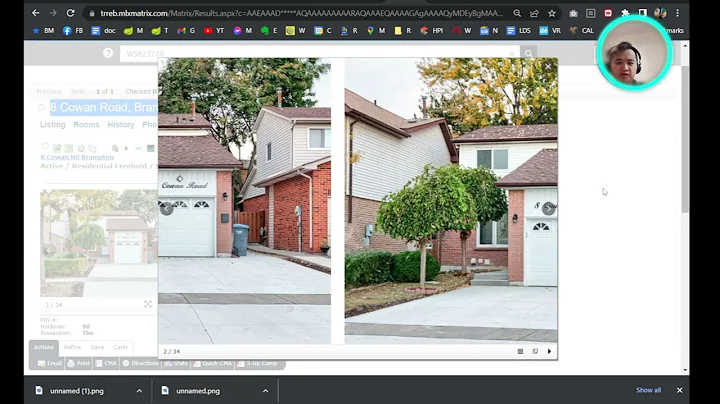Select the Refine tab in the bottom bar

pos(72,347)
